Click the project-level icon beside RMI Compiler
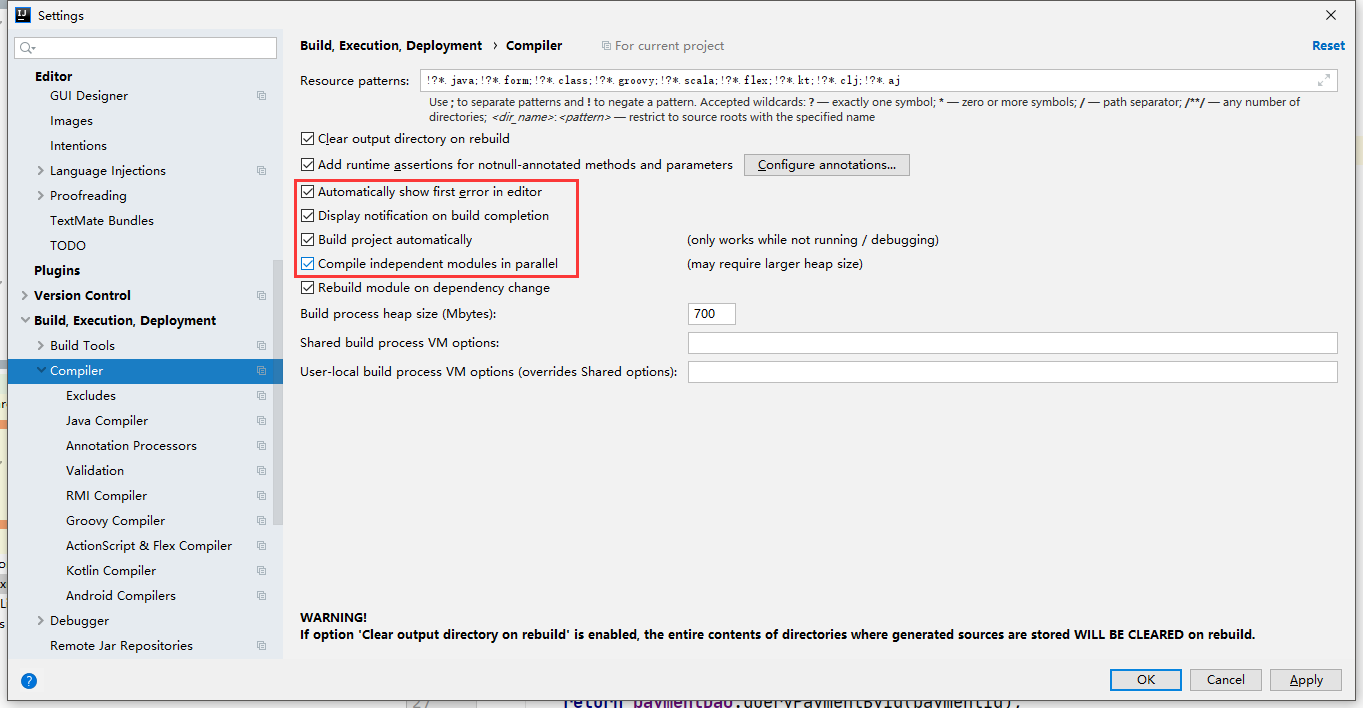The image size is (1363, 708). 262,496
